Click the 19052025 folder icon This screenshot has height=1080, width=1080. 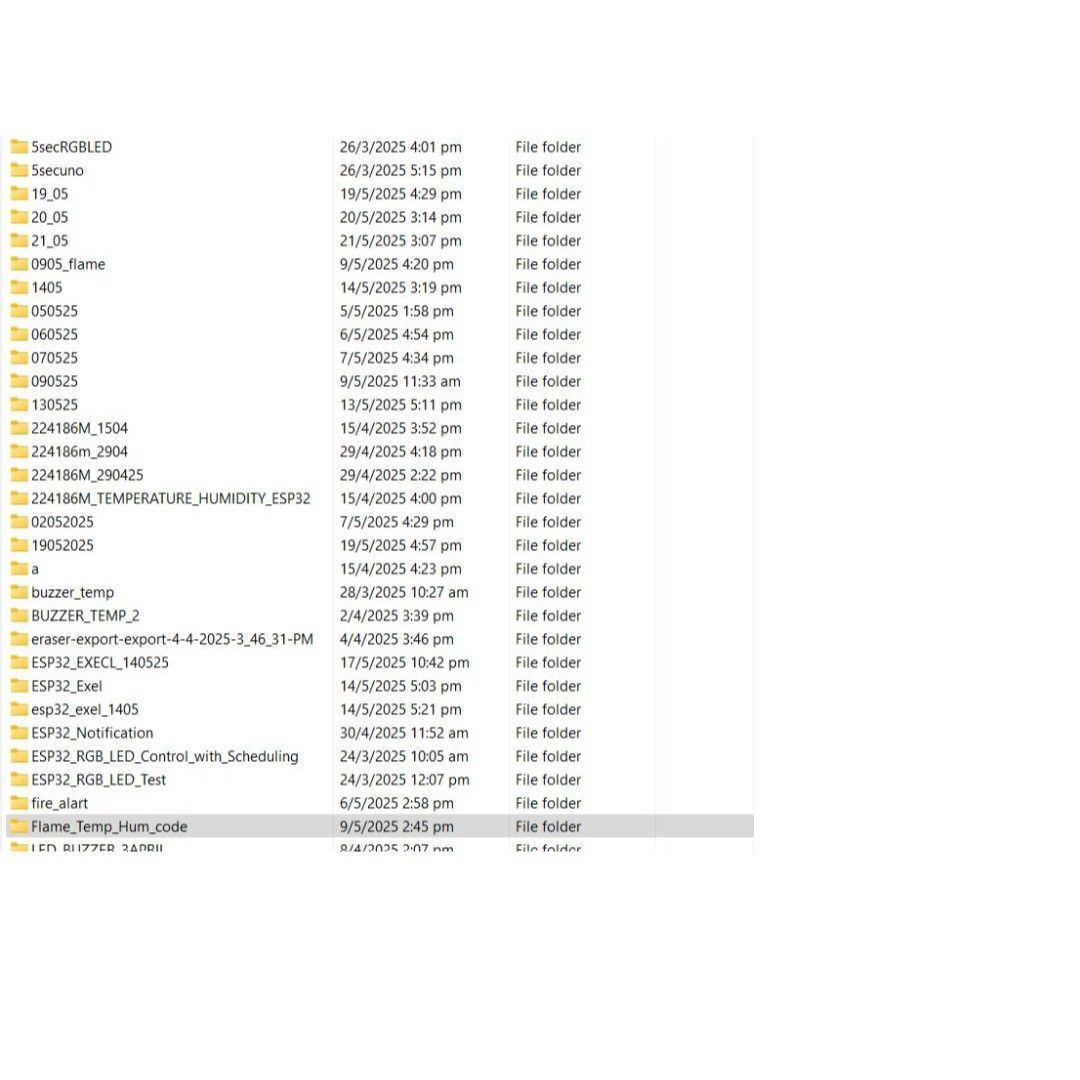click(x=19, y=545)
